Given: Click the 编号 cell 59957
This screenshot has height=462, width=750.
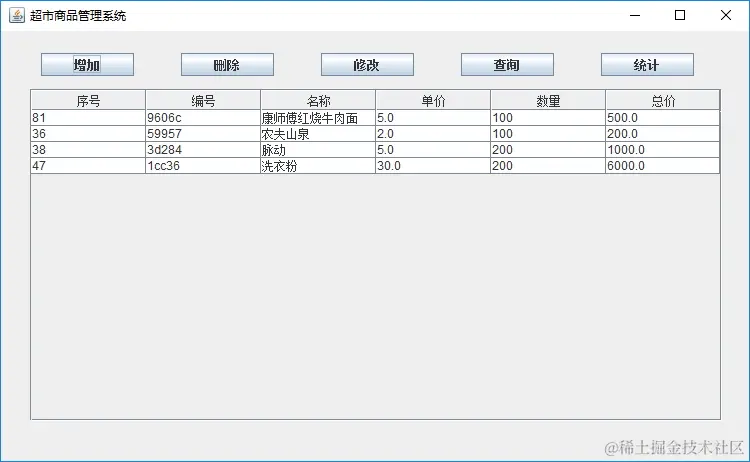Looking at the screenshot, I should [203, 134].
